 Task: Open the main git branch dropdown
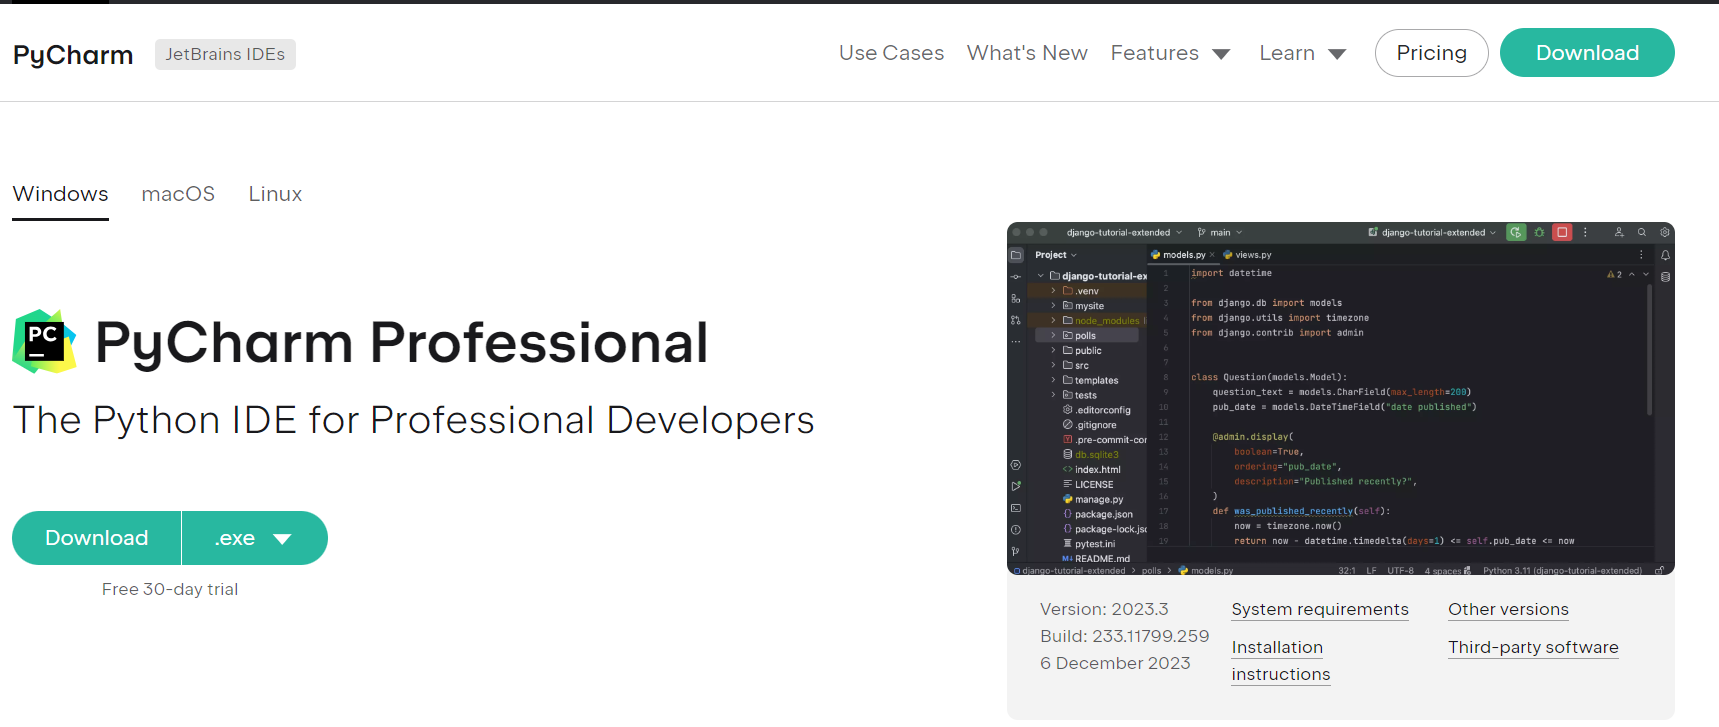coord(1220,232)
